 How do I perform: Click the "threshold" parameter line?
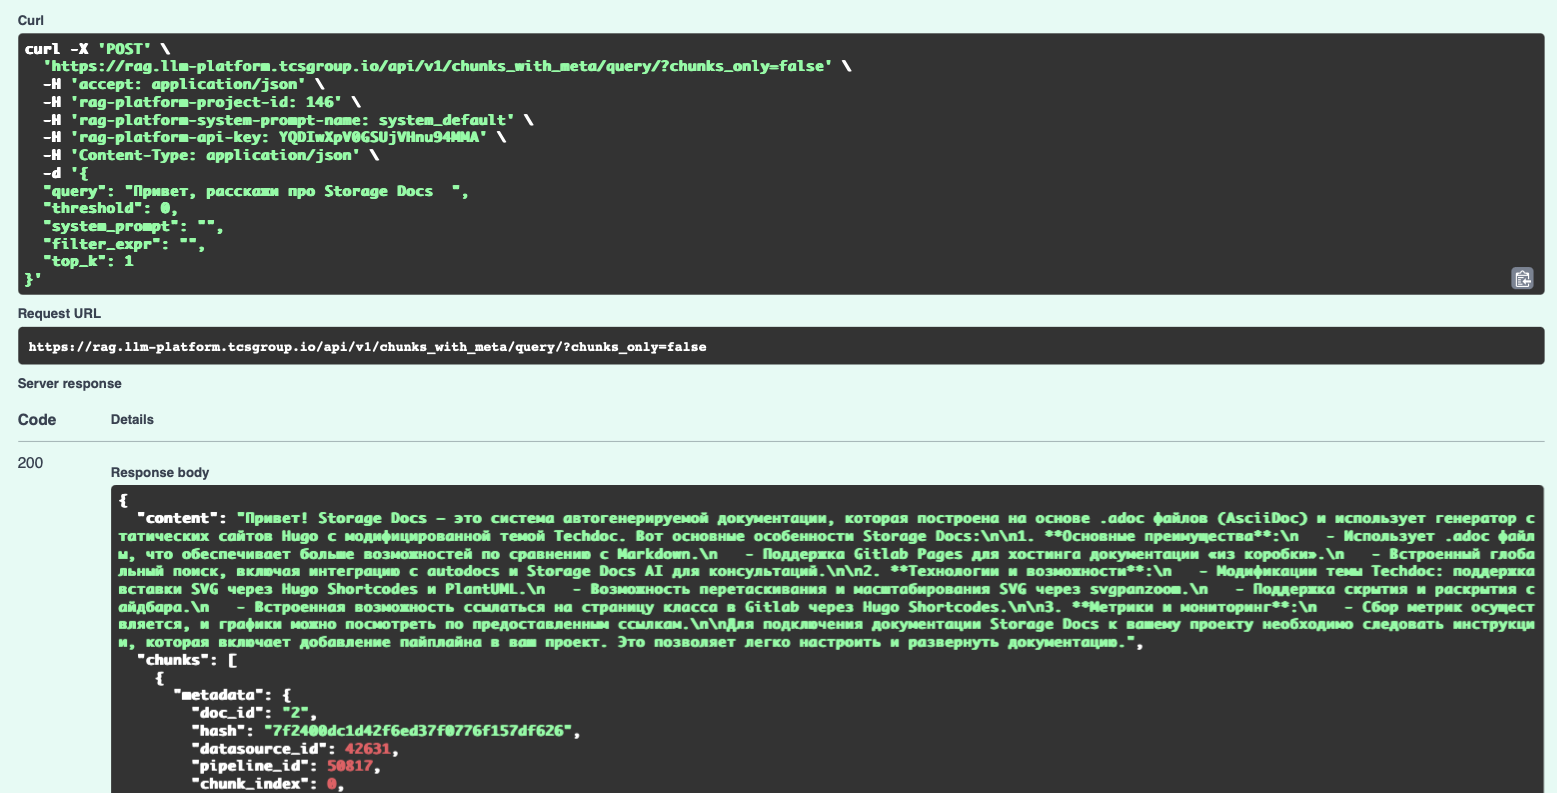pyautogui.click(x=110, y=208)
